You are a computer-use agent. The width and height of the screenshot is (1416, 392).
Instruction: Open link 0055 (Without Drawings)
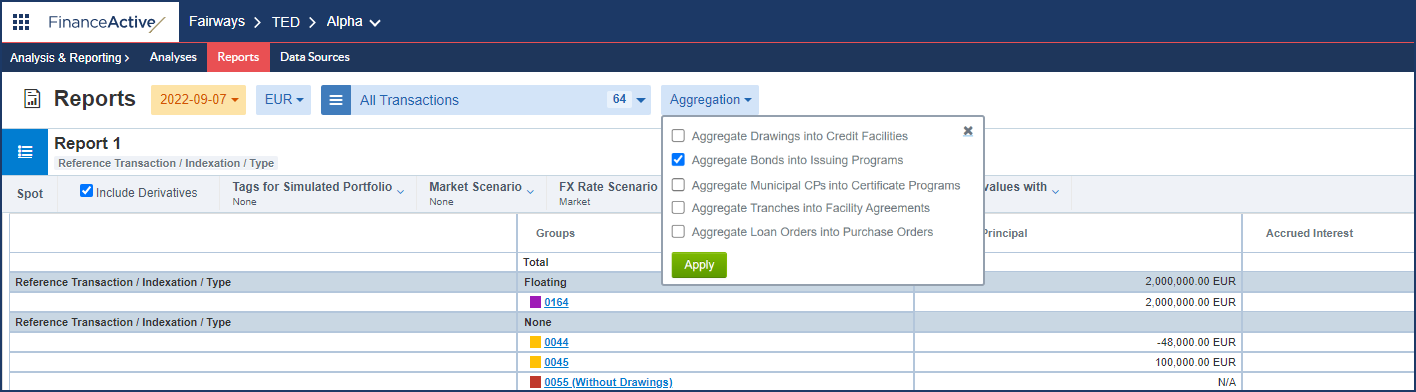click(x=608, y=382)
